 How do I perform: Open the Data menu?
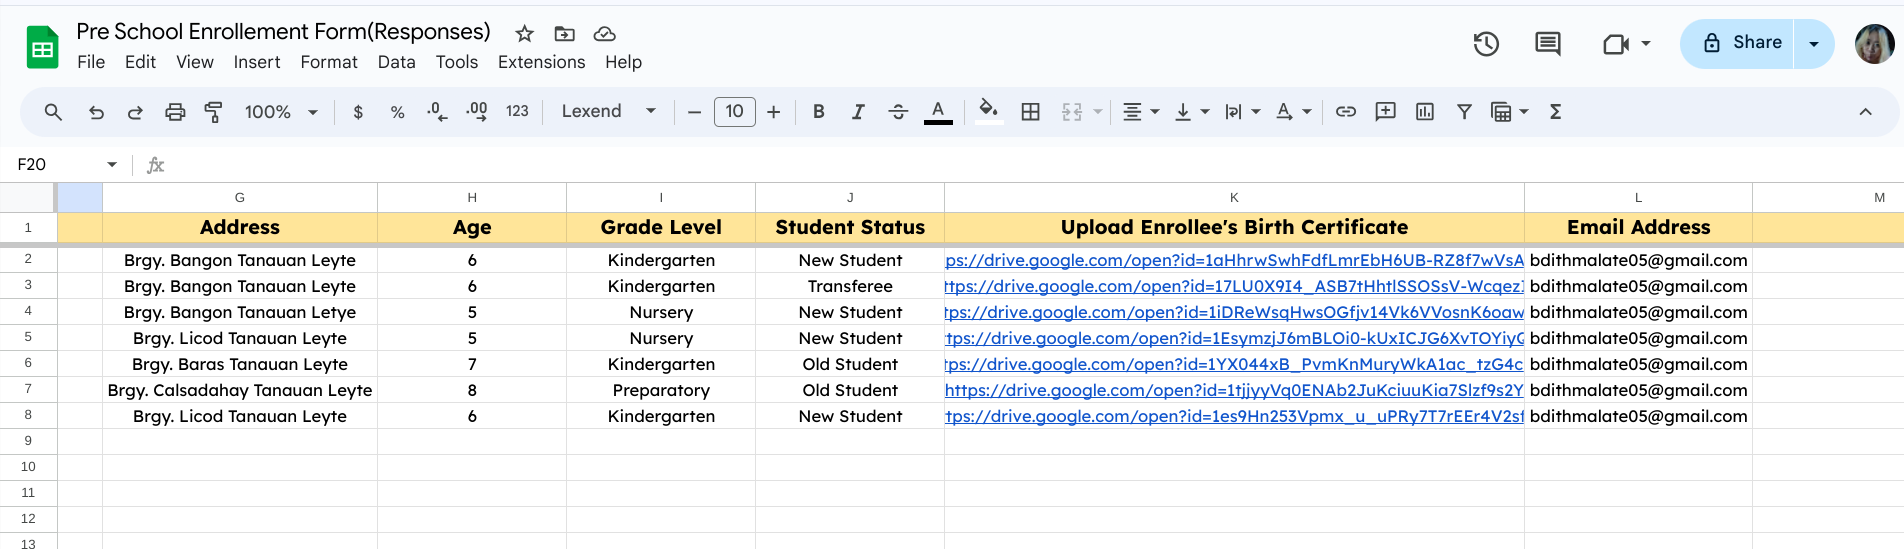[x=396, y=62]
